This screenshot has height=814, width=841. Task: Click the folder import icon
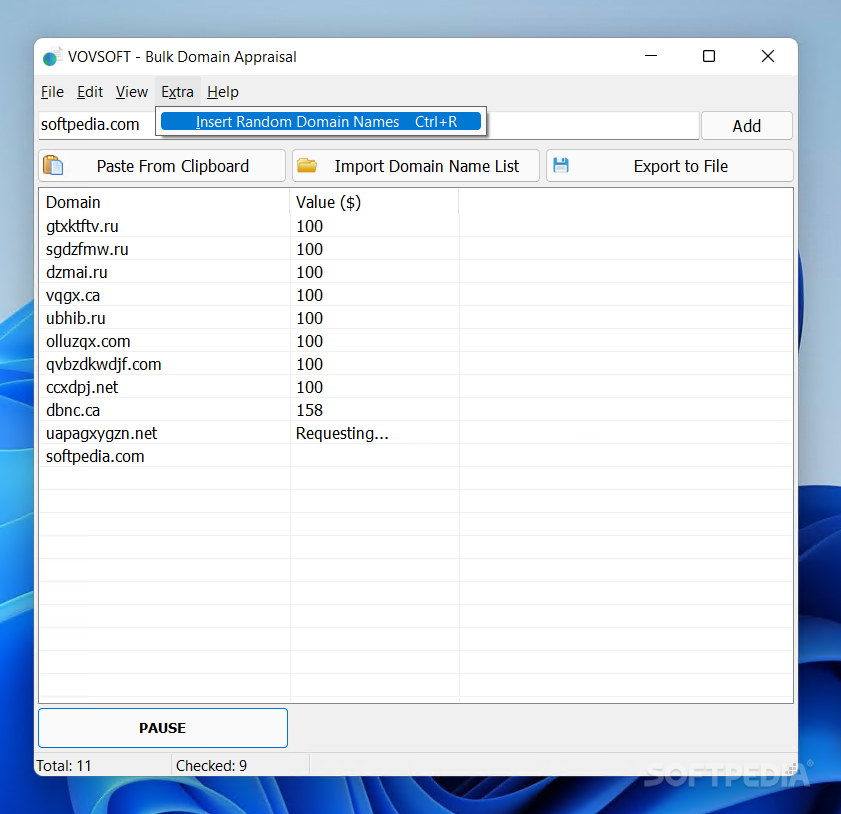pos(307,165)
